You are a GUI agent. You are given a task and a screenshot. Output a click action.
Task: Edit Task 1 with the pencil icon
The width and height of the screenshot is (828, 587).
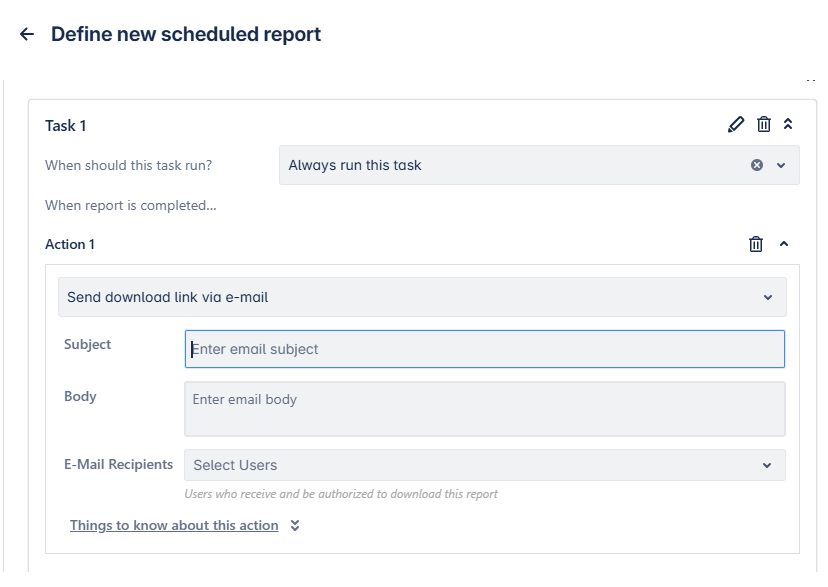click(736, 125)
